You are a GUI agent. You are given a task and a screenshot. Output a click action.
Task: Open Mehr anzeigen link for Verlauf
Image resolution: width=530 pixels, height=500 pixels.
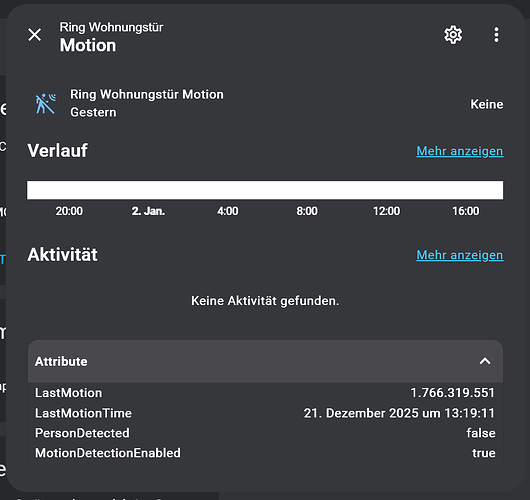[460, 151]
